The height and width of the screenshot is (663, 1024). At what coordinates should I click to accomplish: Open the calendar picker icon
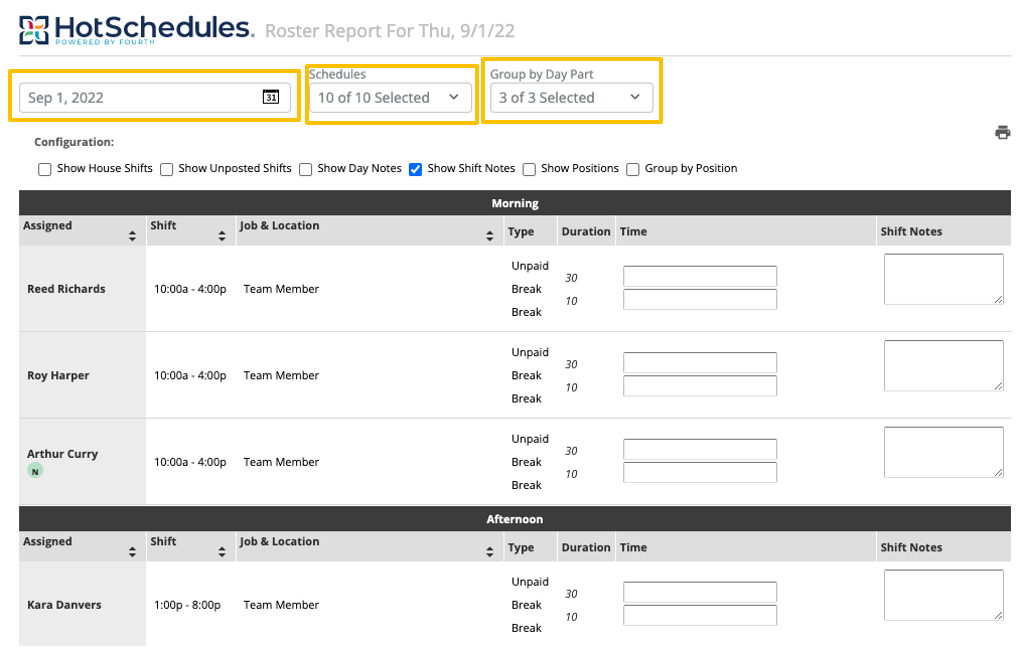coord(270,97)
